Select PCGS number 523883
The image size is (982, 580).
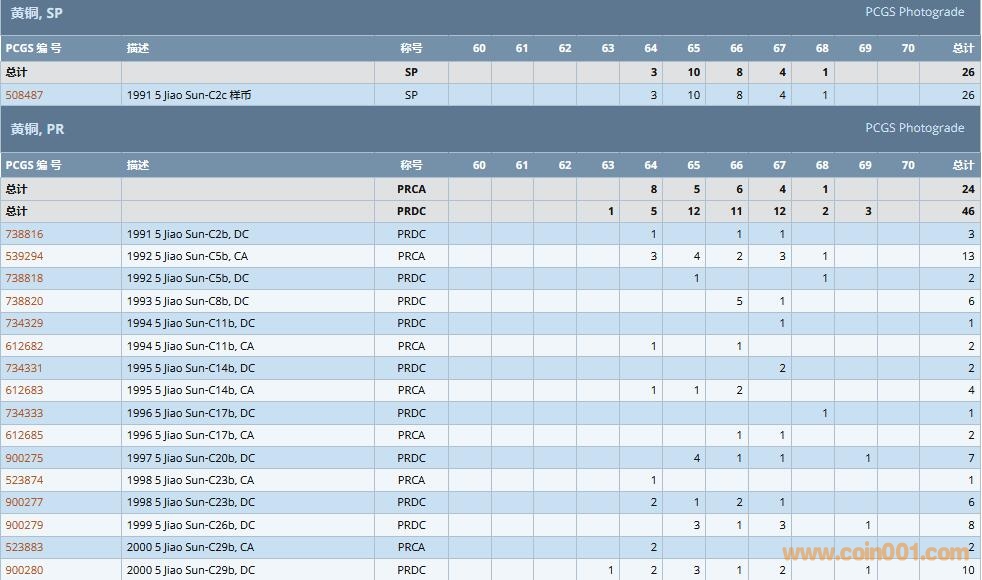pyautogui.click(x=25, y=547)
